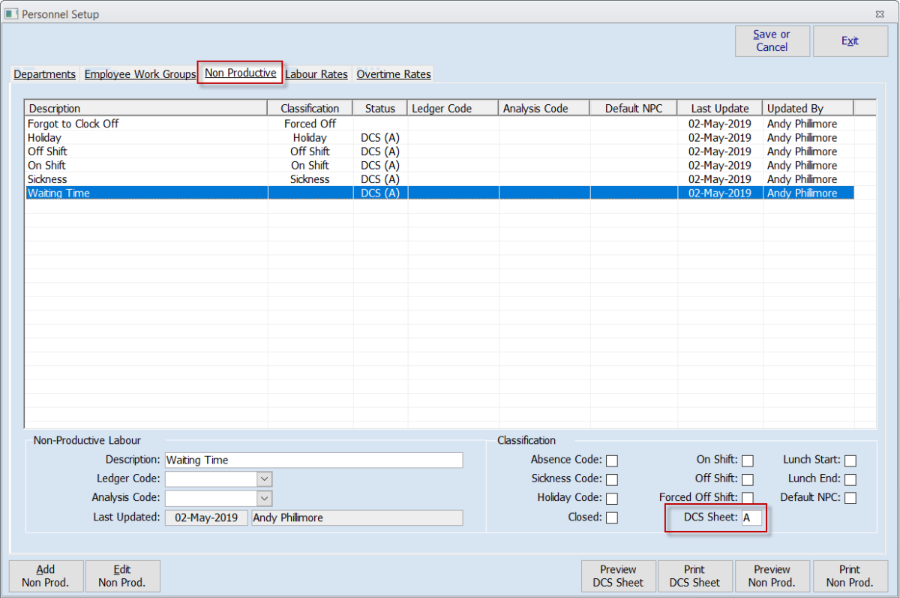Viewport: 900px width, 598px height.
Task: Click Add Non Prod. button
Action: [x=46, y=576]
